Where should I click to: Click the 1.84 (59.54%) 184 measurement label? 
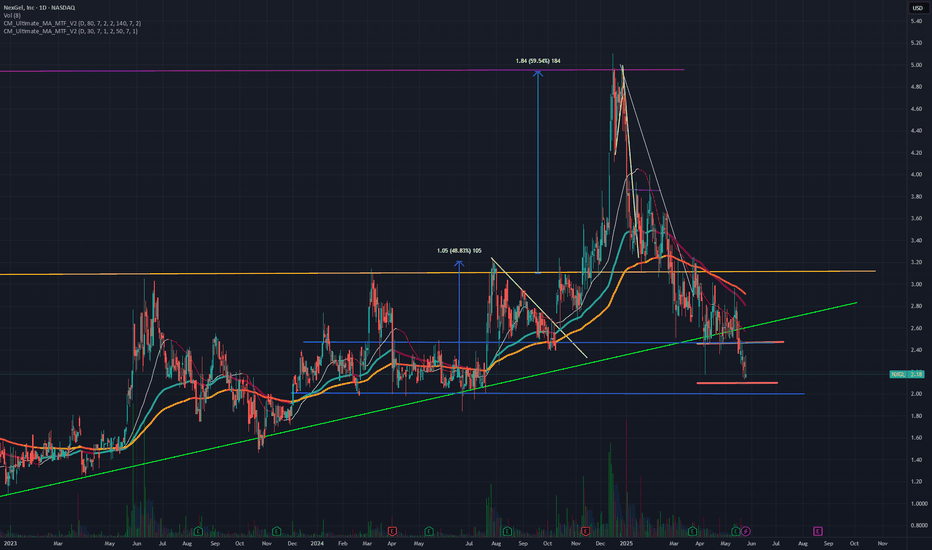[x=537, y=61]
